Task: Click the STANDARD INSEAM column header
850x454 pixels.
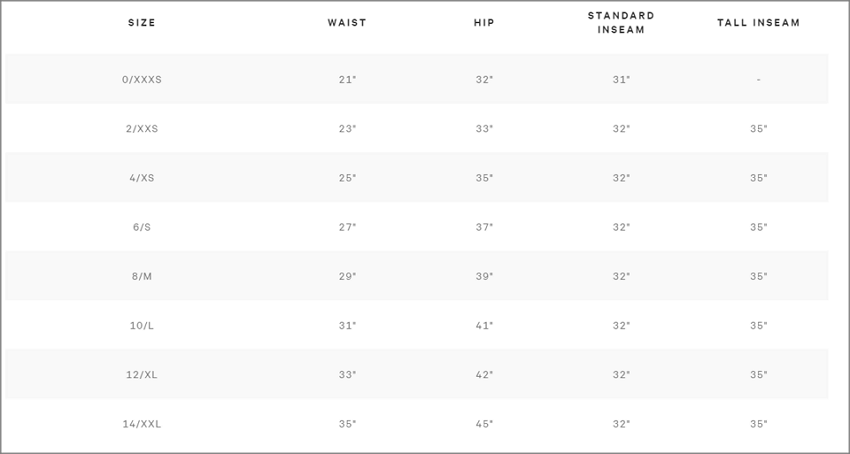Action: [x=621, y=23]
